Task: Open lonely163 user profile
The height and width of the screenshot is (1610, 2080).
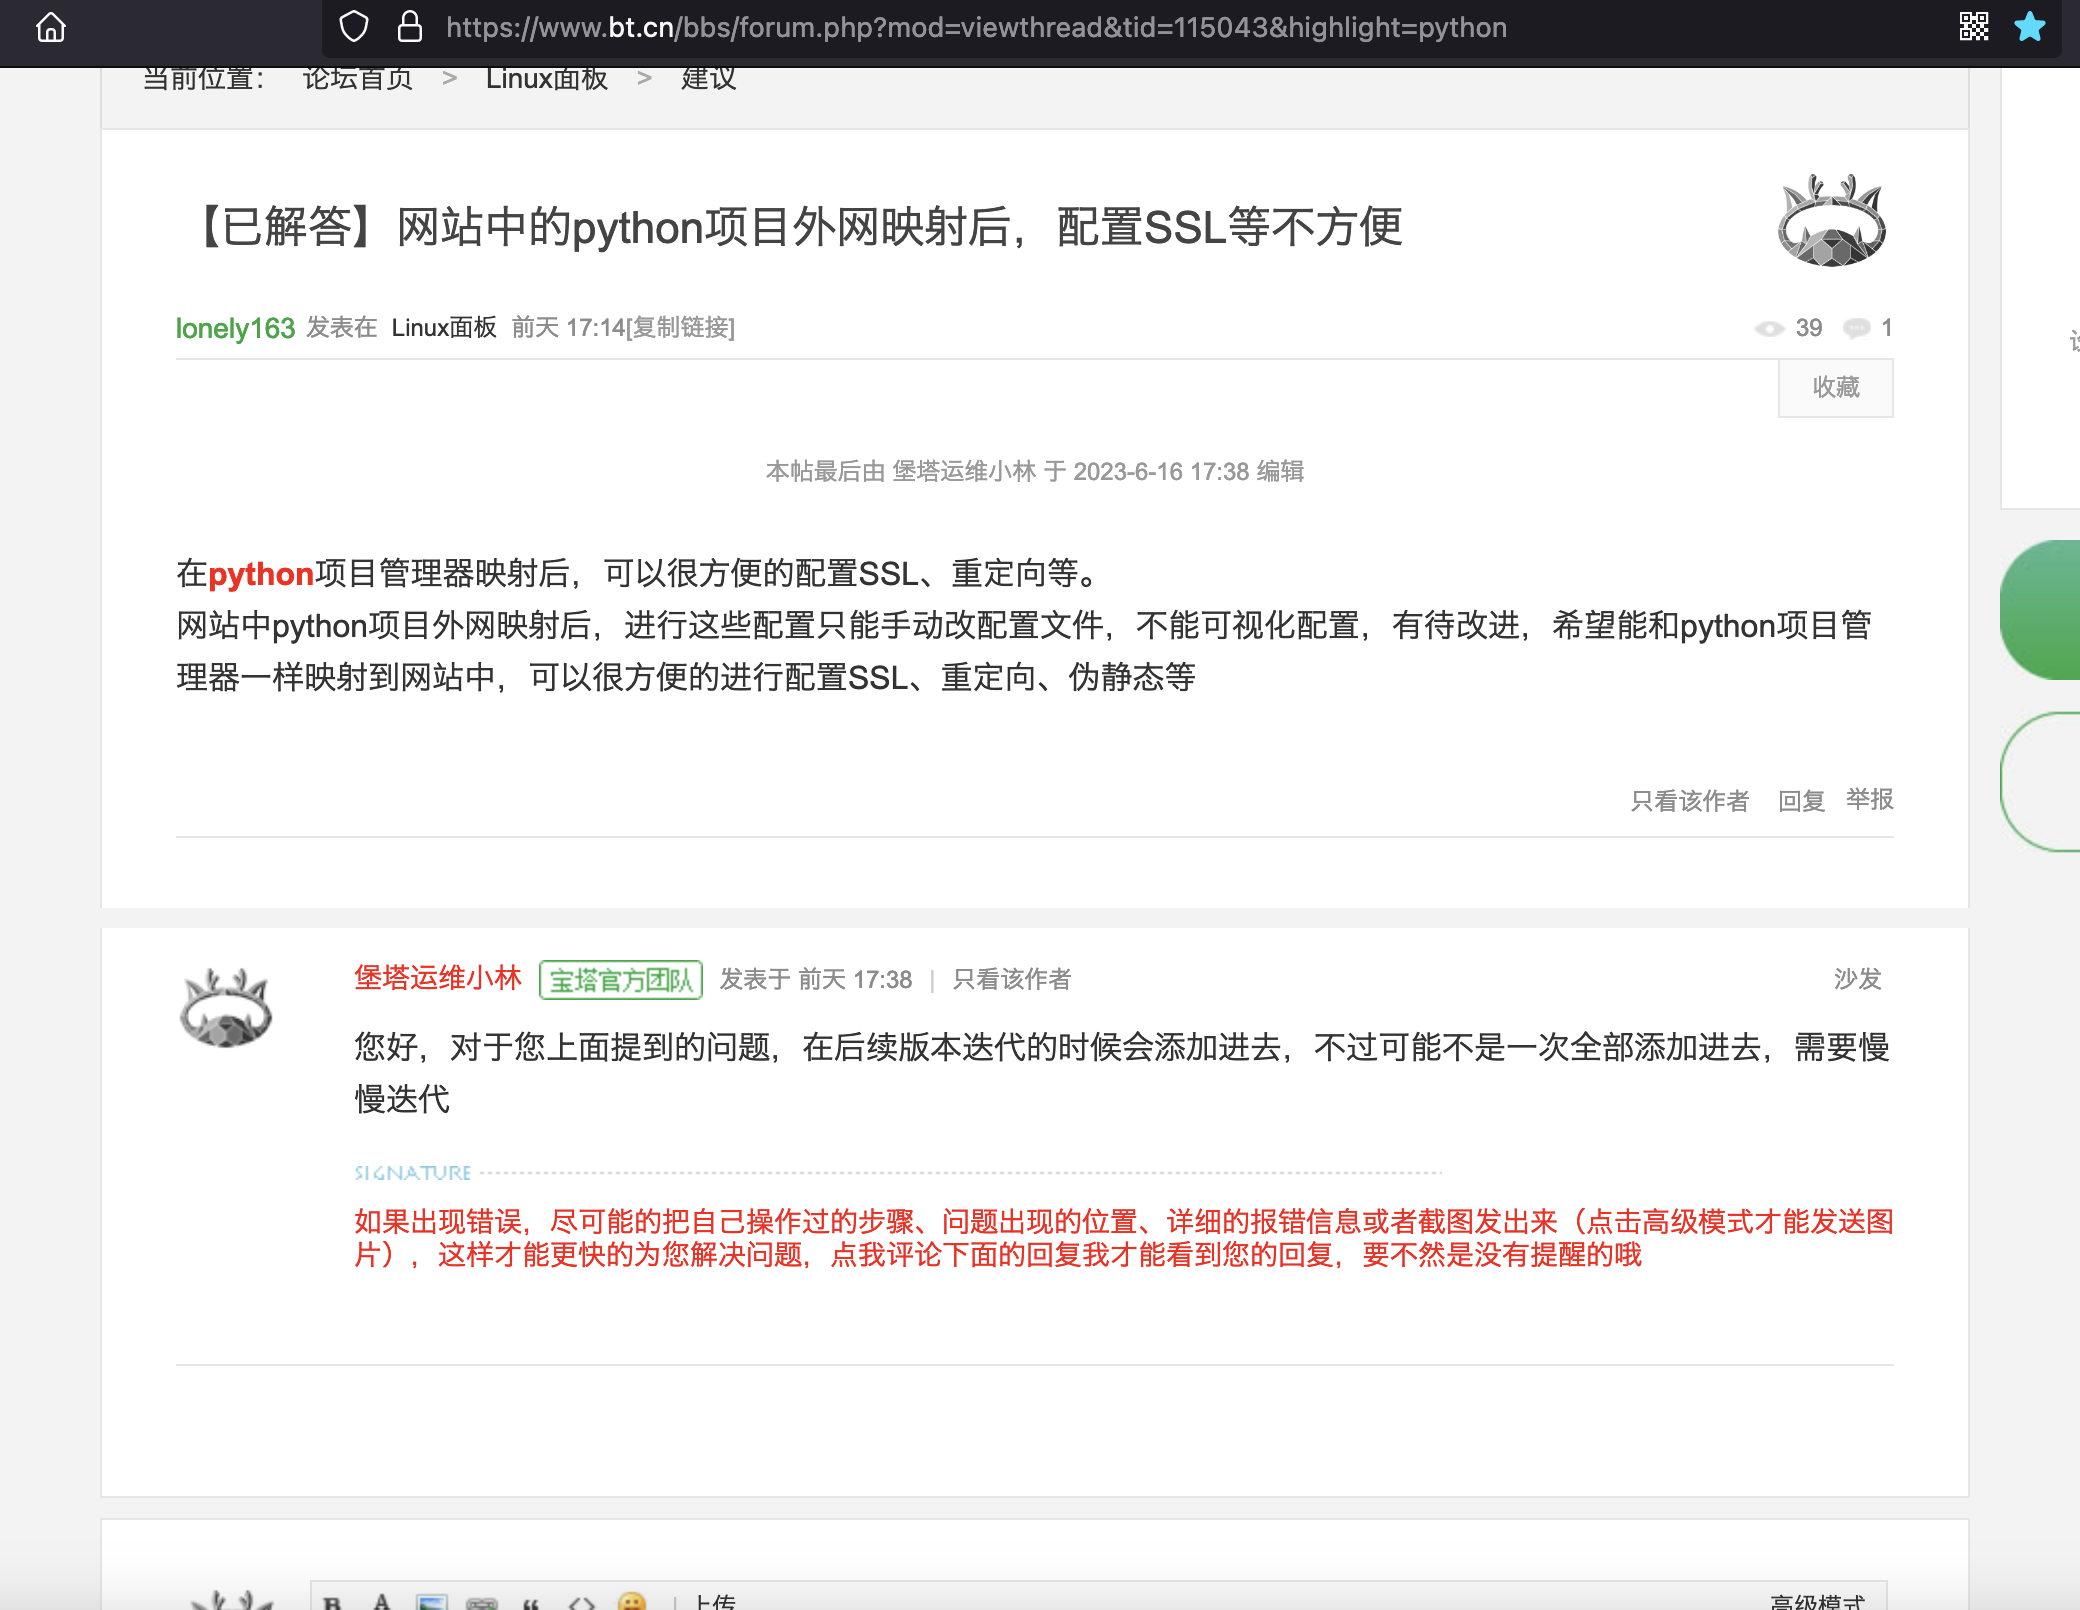Action: [235, 328]
